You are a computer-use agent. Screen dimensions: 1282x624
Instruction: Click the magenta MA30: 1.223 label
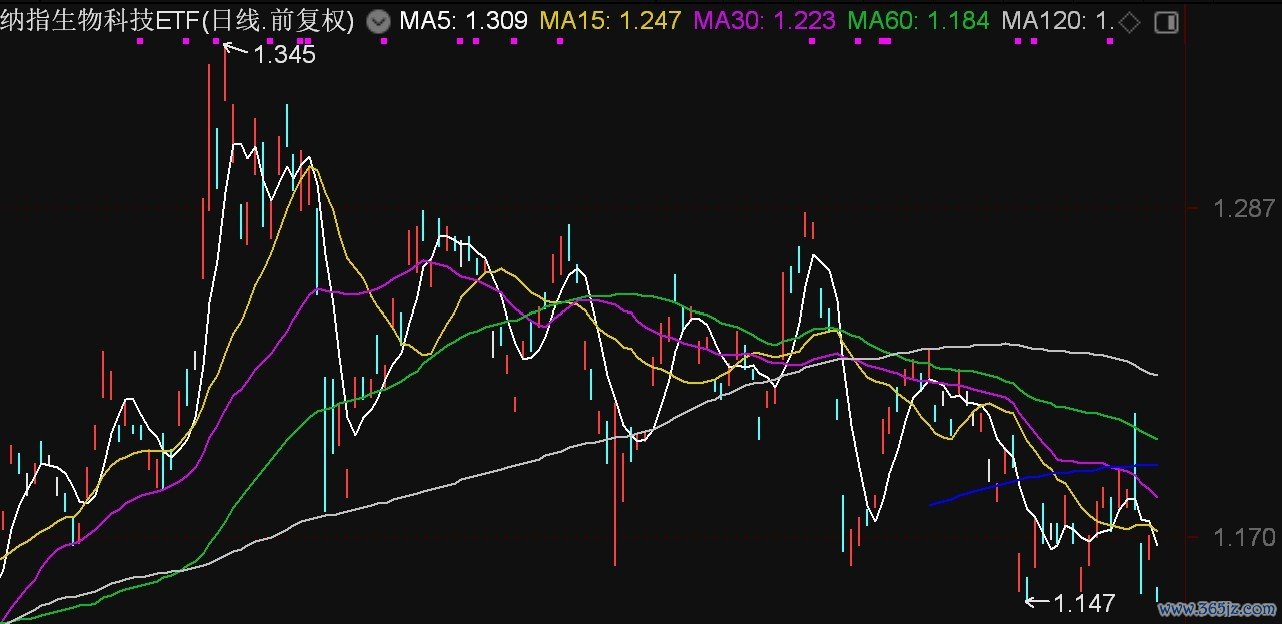pyautogui.click(x=764, y=21)
